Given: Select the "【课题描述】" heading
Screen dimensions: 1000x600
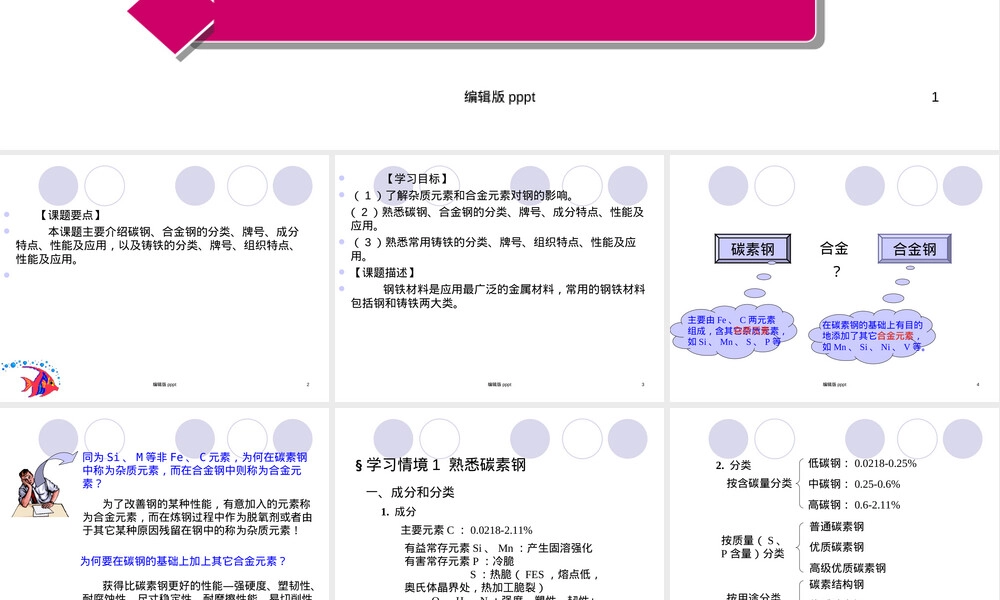Looking at the screenshot, I should click(385, 272).
